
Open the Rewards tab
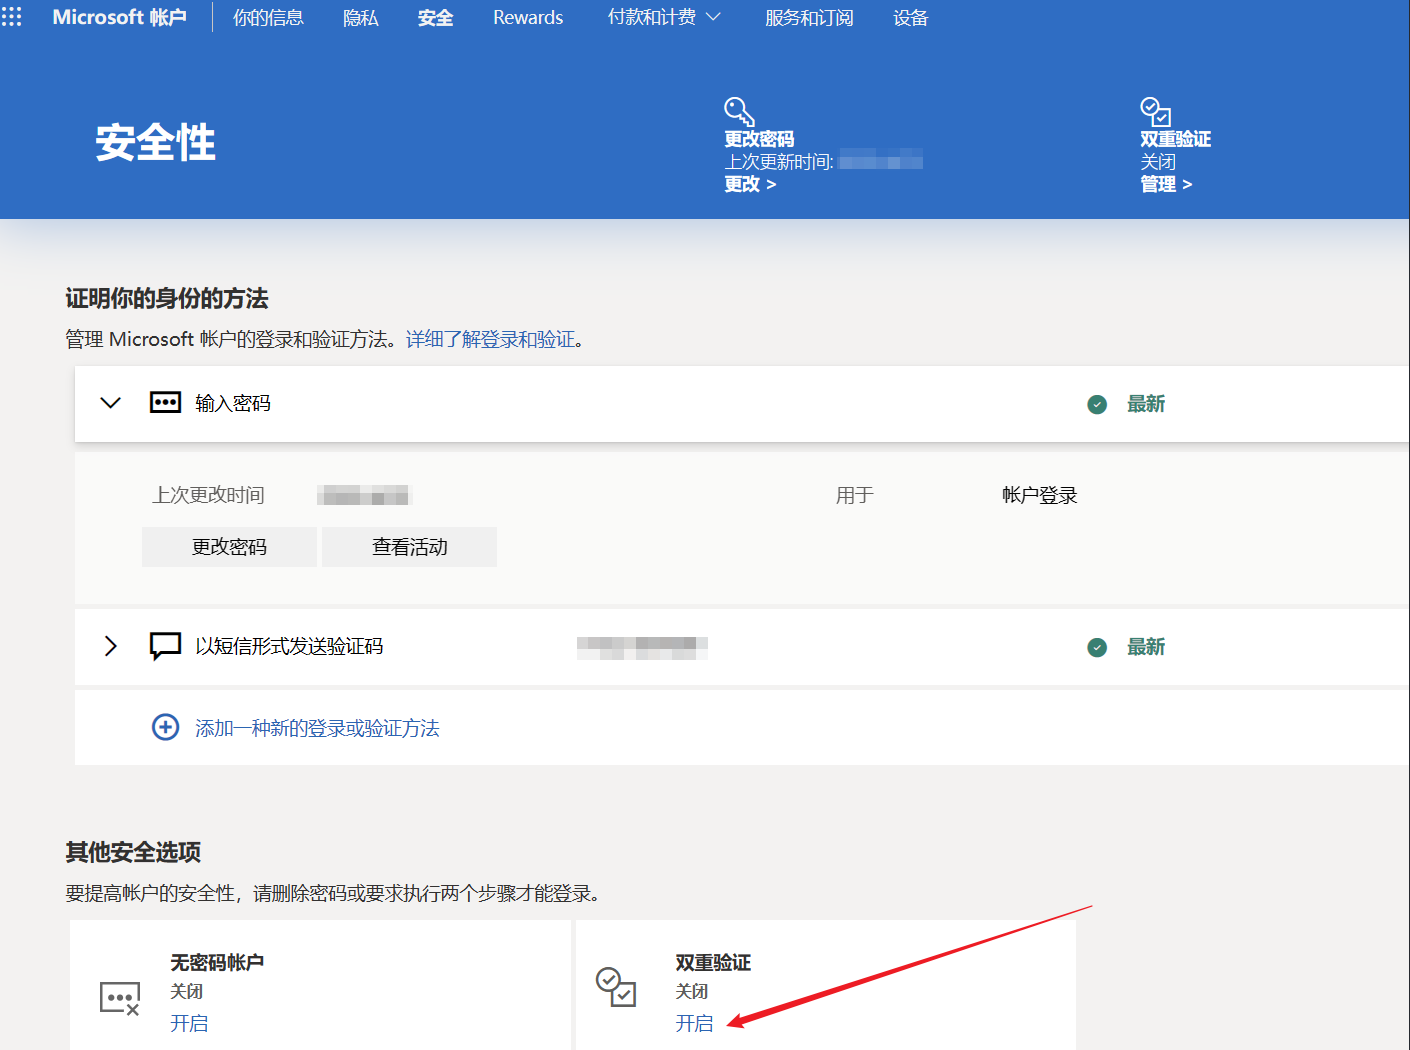[x=528, y=18]
